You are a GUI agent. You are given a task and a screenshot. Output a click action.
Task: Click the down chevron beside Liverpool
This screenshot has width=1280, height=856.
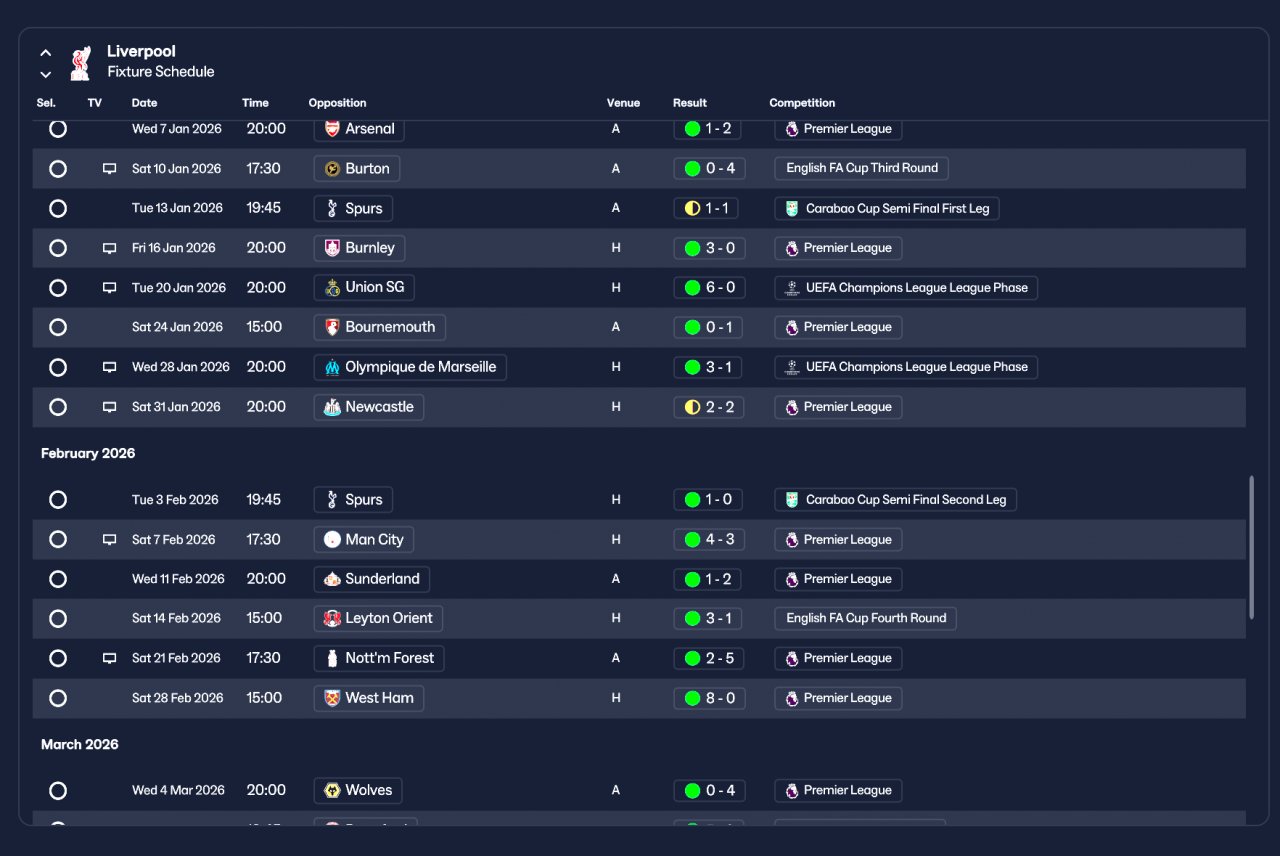[x=45, y=74]
